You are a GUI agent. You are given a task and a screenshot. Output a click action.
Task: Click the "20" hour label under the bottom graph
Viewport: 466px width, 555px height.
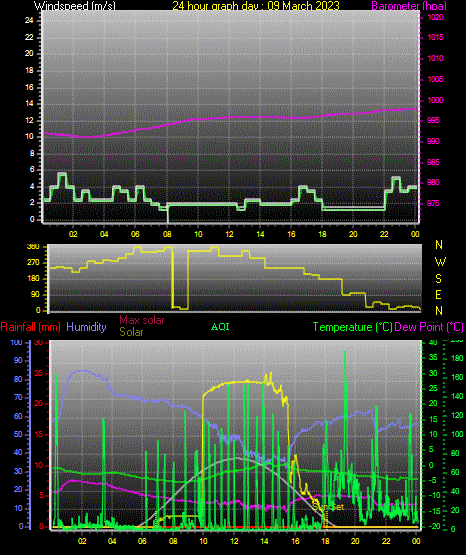[x=355, y=541]
